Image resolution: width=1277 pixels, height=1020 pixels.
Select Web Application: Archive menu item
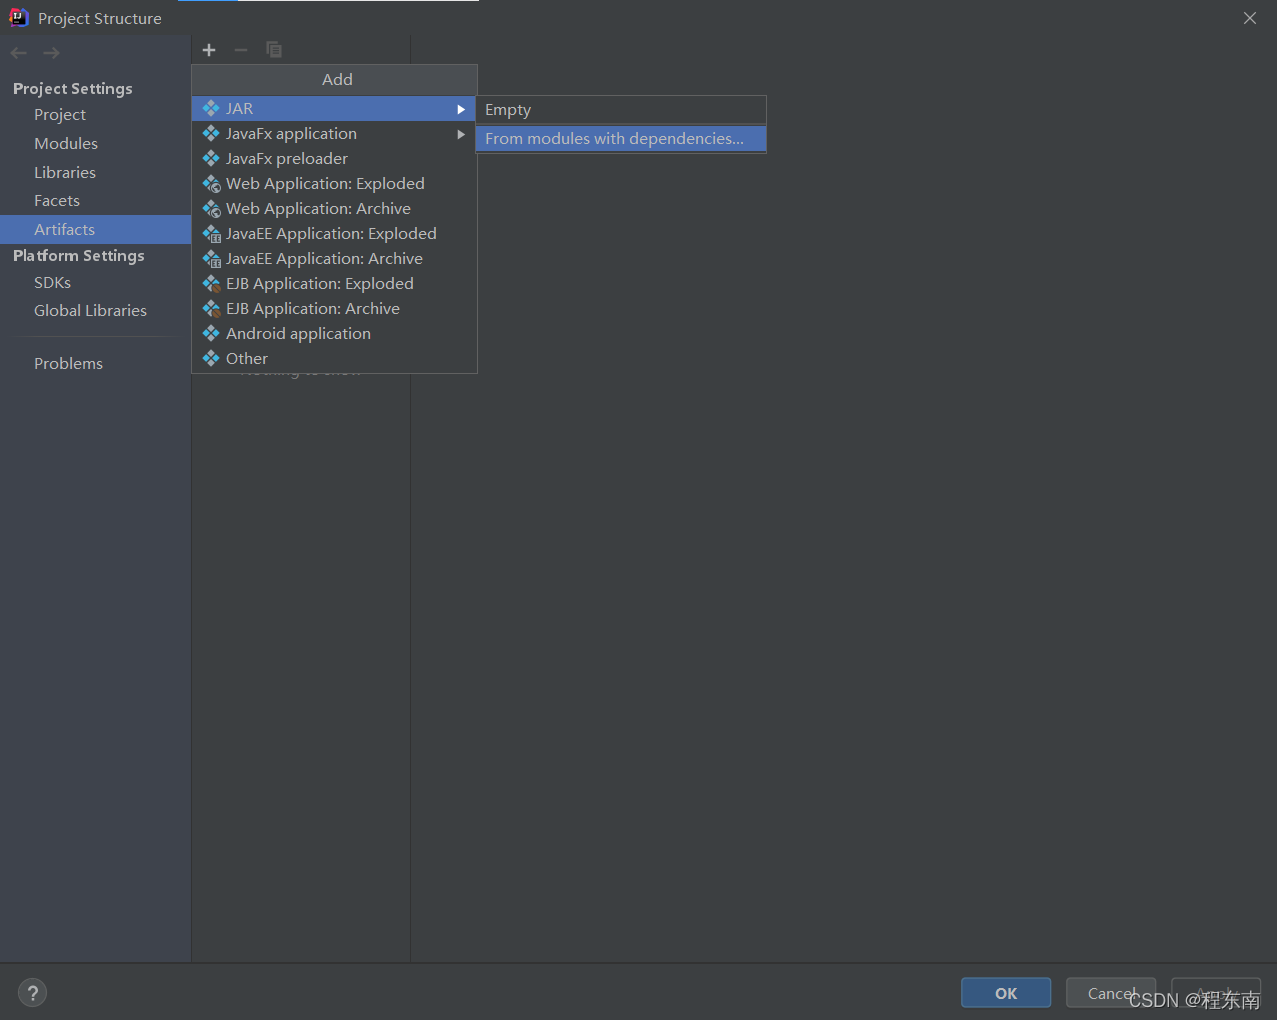coord(334,208)
